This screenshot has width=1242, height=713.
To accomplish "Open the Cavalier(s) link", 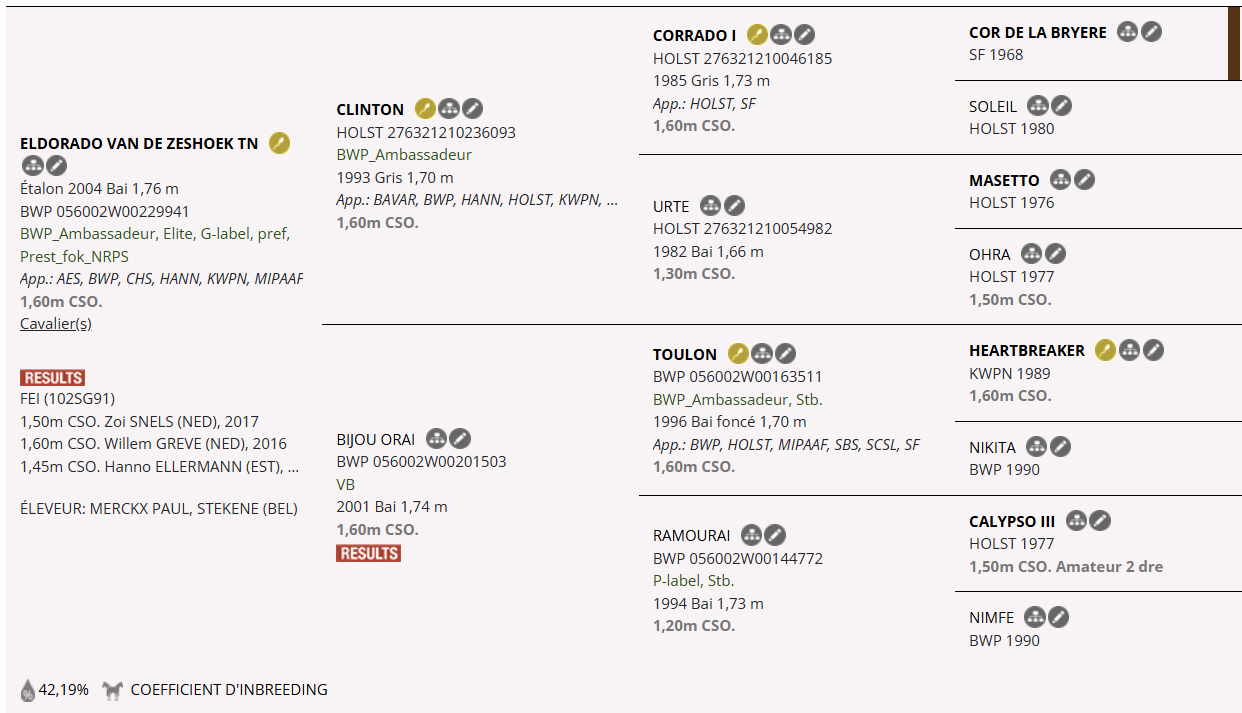I will click(56, 324).
